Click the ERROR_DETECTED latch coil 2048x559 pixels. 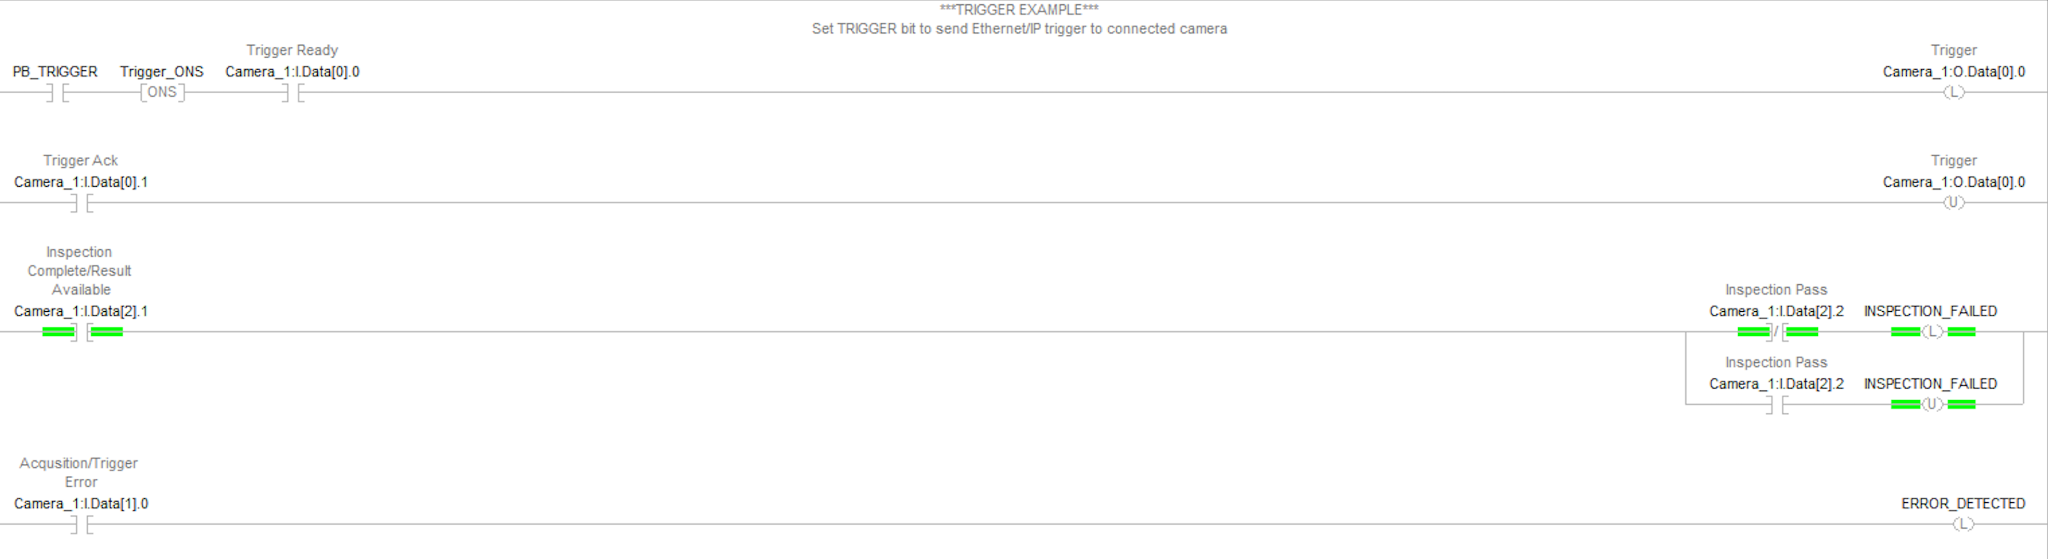coord(1963,524)
